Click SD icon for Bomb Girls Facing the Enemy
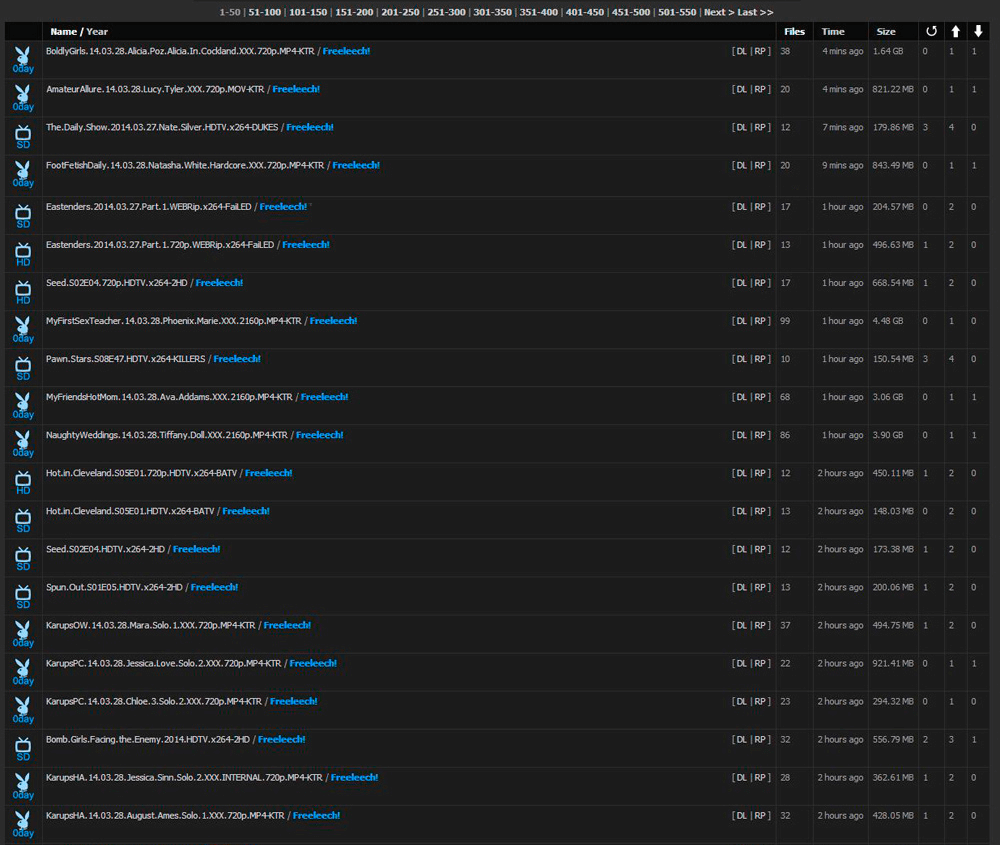Screen dimensions: 1000x845 (23, 749)
